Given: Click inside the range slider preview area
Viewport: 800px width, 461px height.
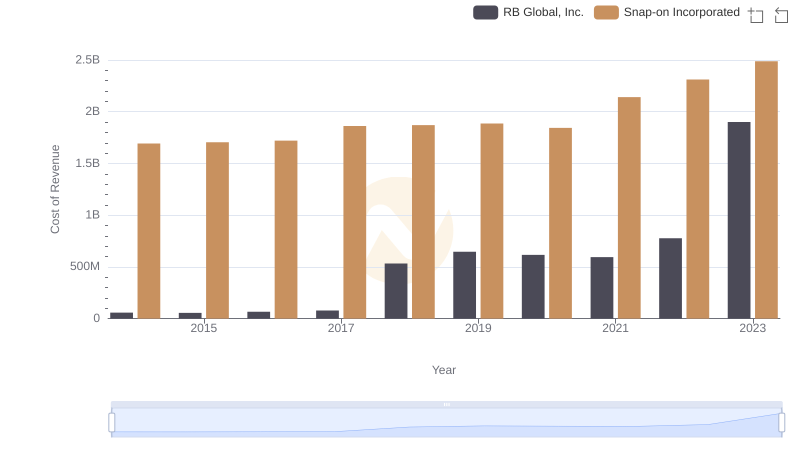Looking at the screenshot, I should 446,422.
